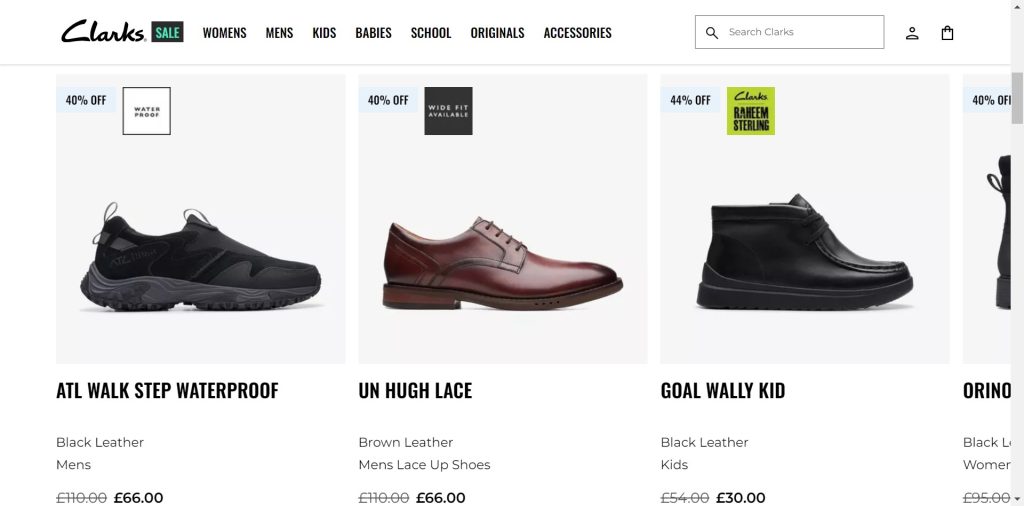The width and height of the screenshot is (1024, 506).
Task: Open the shopping bag icon
Action: click(x=947, y=33)
